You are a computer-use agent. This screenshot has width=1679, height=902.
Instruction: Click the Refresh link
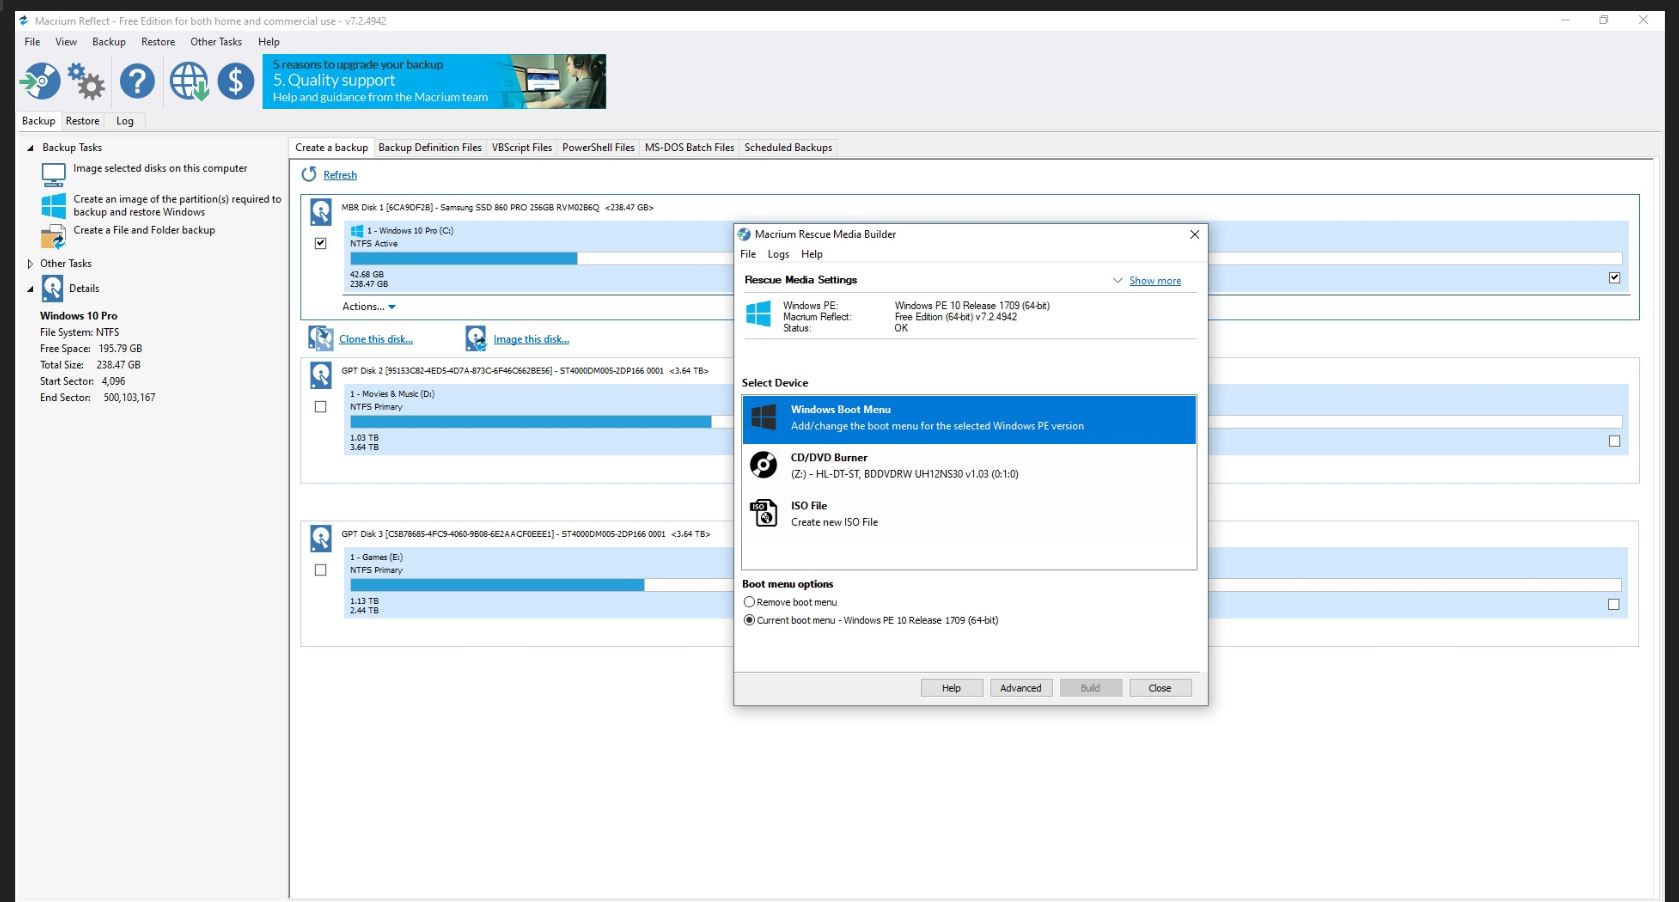coord(340,175)
